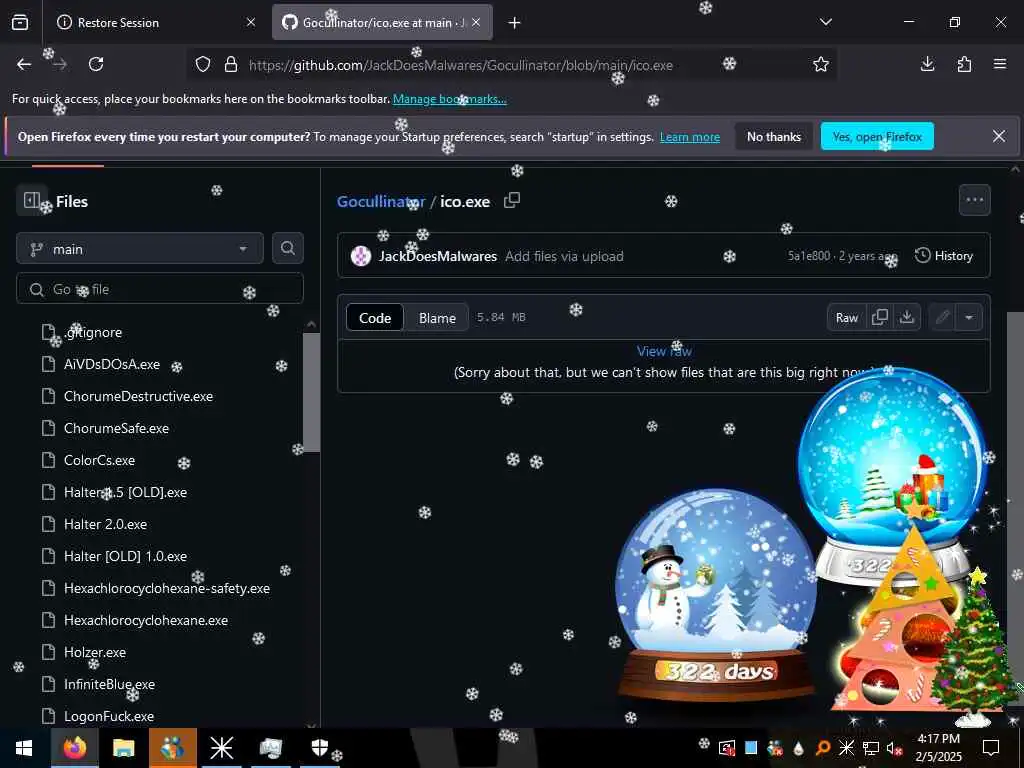
Task: Click the snowman snow globe widget
Action: [x=716, y=594]
